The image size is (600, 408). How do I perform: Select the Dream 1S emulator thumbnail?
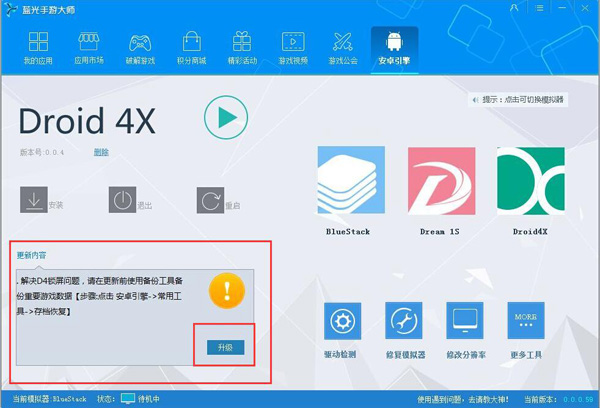click(x=442, y=181)
